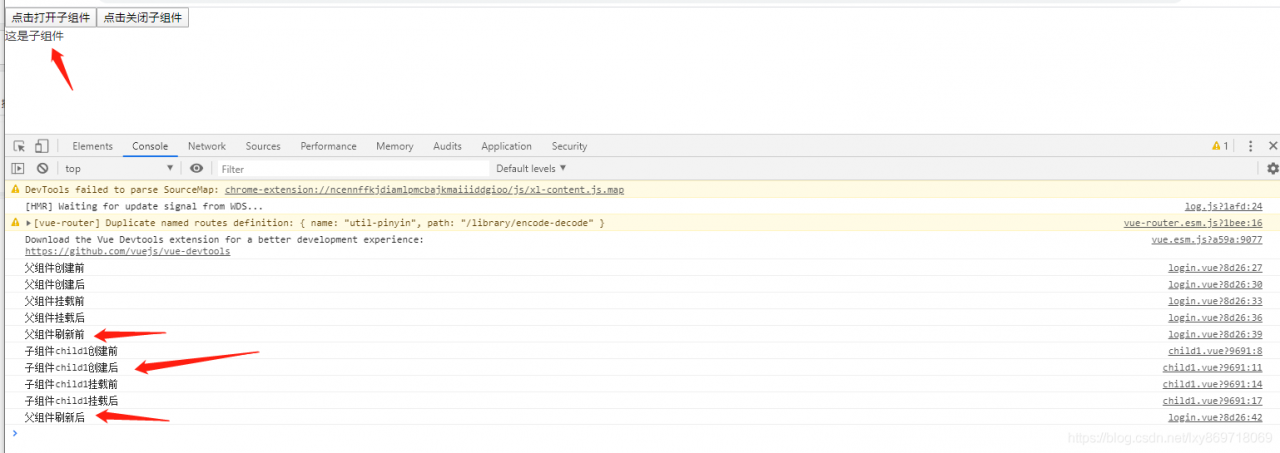Open the log.js?1afd:24 source link
The width and height of the screenshot is (1280, 453).
pyautogui.click(x=1223, y=206)
